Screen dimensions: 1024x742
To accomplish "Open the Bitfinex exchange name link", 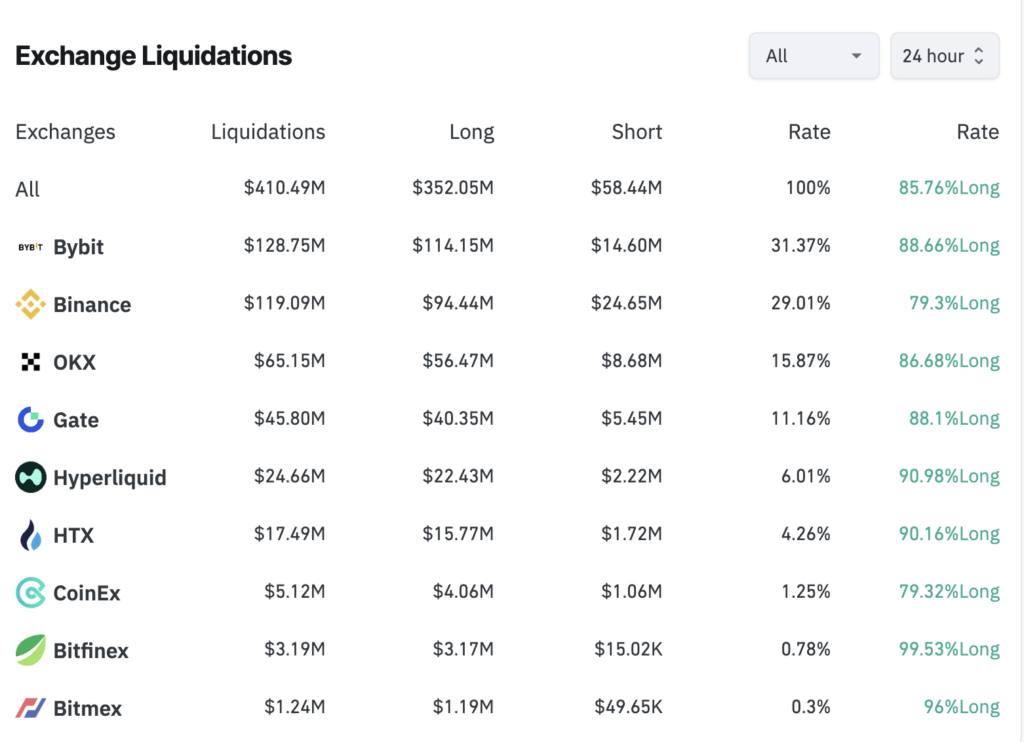I will click(91, 651).
